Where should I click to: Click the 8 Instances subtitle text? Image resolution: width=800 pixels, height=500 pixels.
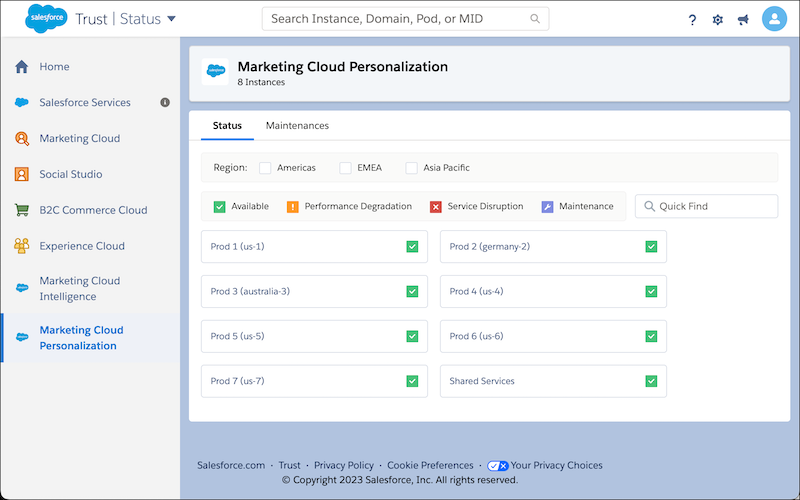point(261,82)
